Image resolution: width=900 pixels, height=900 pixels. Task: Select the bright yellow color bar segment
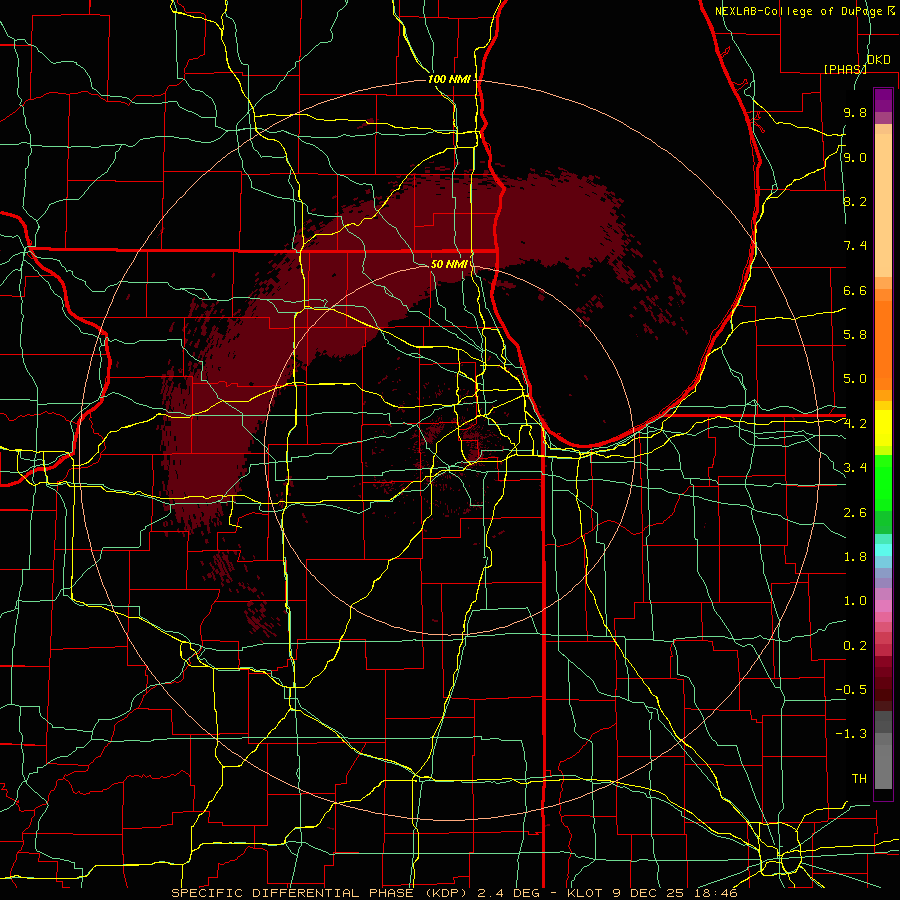pos(883,428)
